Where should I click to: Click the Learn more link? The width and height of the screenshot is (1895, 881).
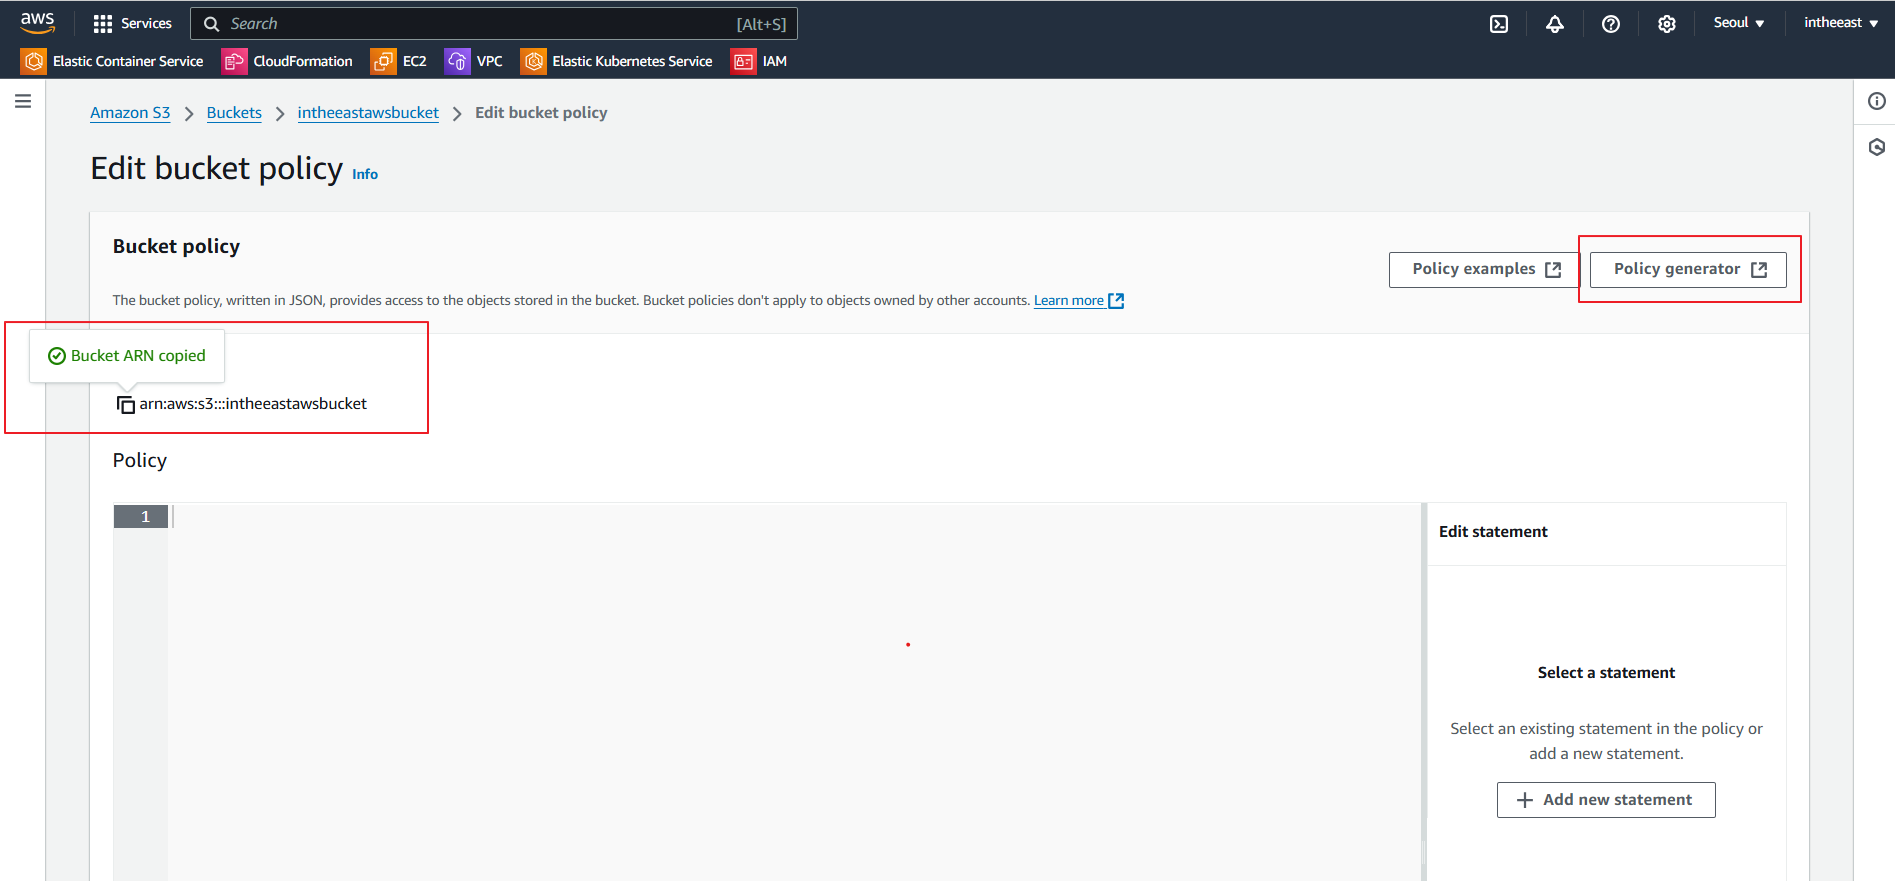pyautogui.click(x=1079, y=300)
